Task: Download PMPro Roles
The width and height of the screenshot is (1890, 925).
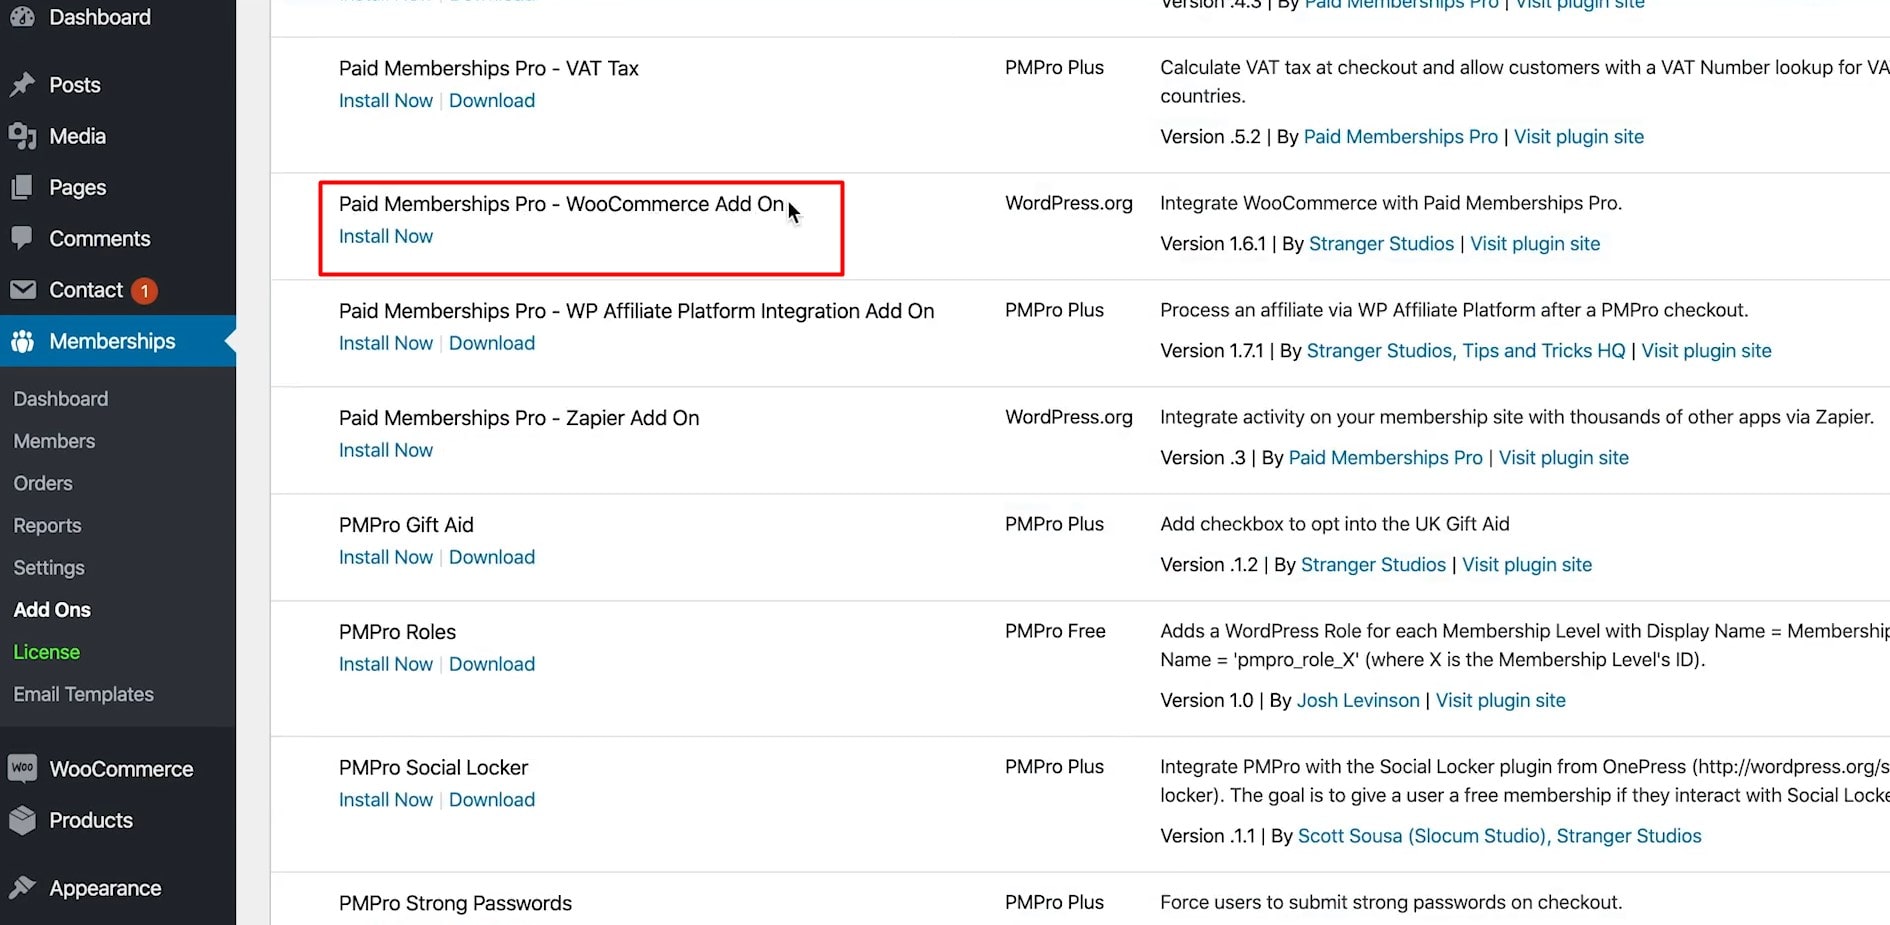Action: tap(492, 665)
